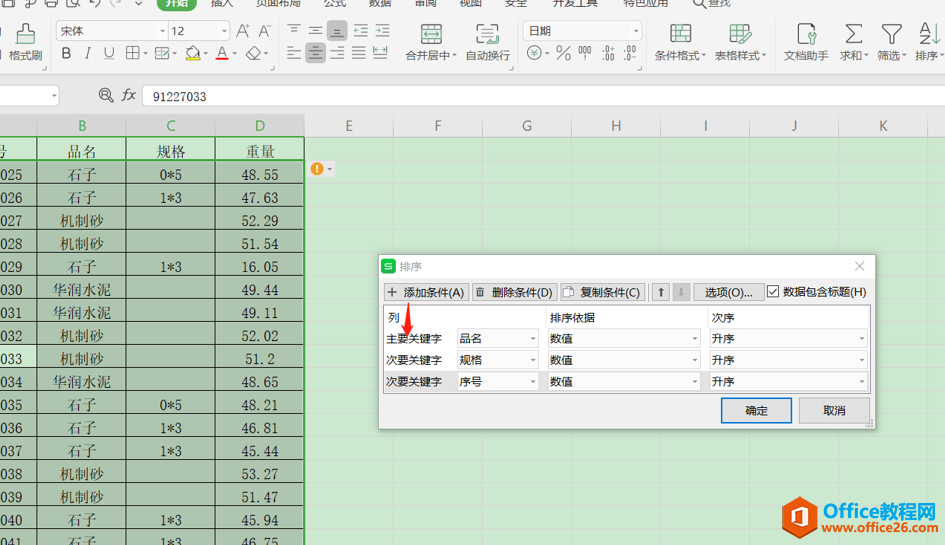Click the 确定 button in sort dialog
The width and height of the screenshot is (945, 545).
(x=756, y=411)
